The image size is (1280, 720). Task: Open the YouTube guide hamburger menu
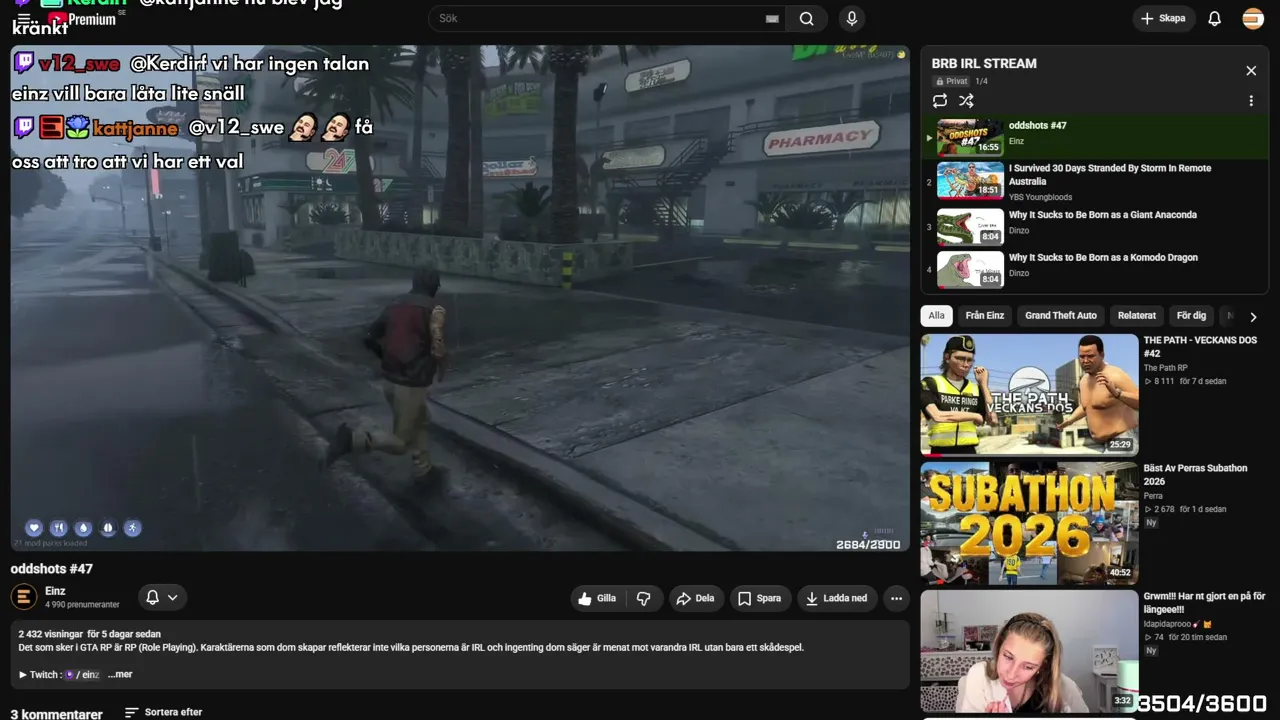pos(23,19)
